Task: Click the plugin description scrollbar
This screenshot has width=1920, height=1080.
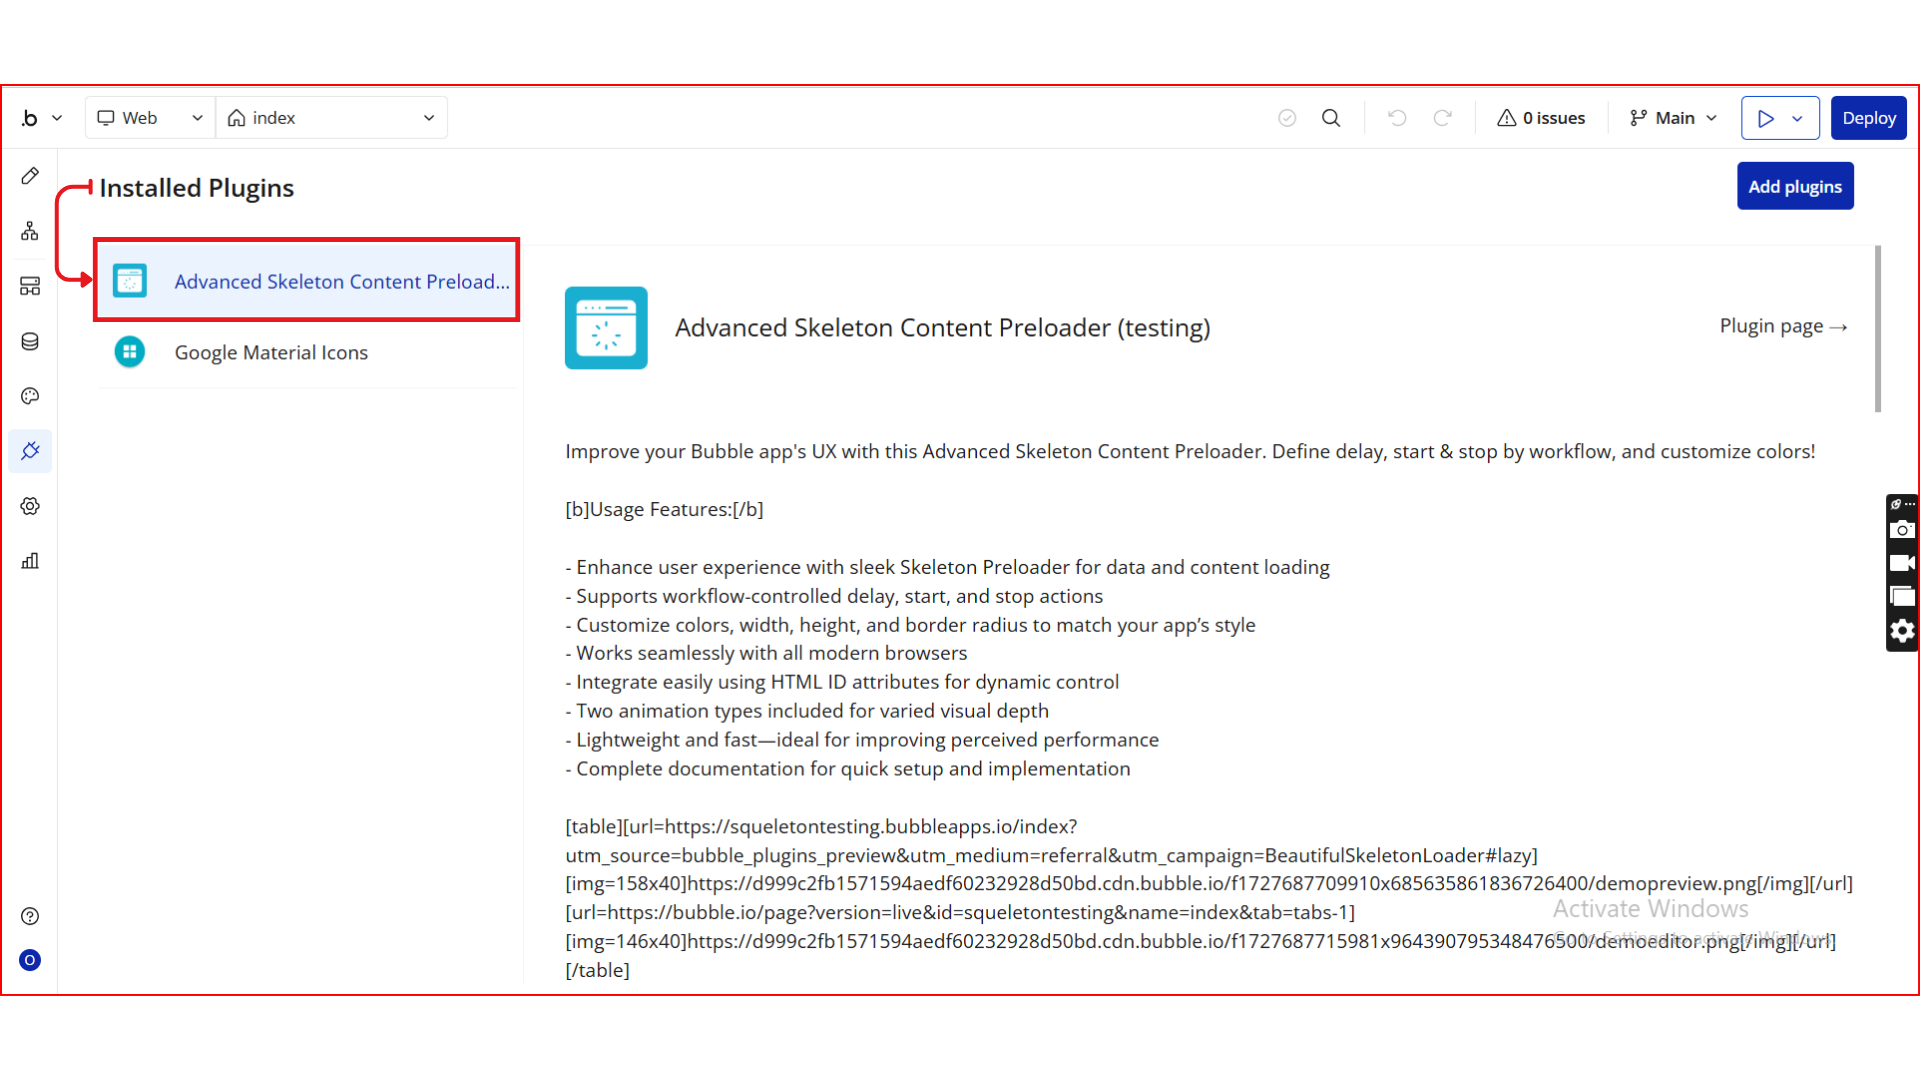Action: click(x=1878, y=330)
